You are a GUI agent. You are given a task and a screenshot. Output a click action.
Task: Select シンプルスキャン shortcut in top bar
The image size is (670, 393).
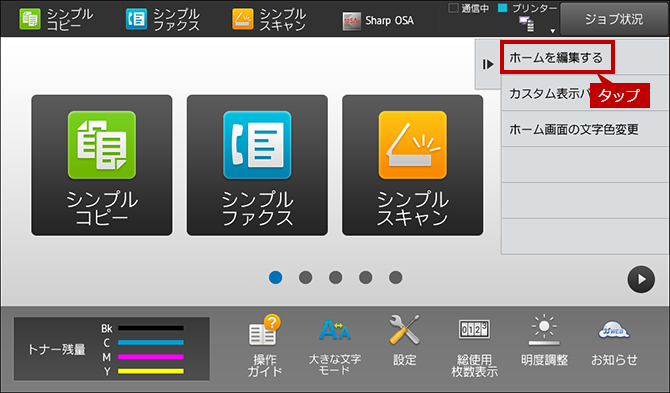(x=269, y=19)
